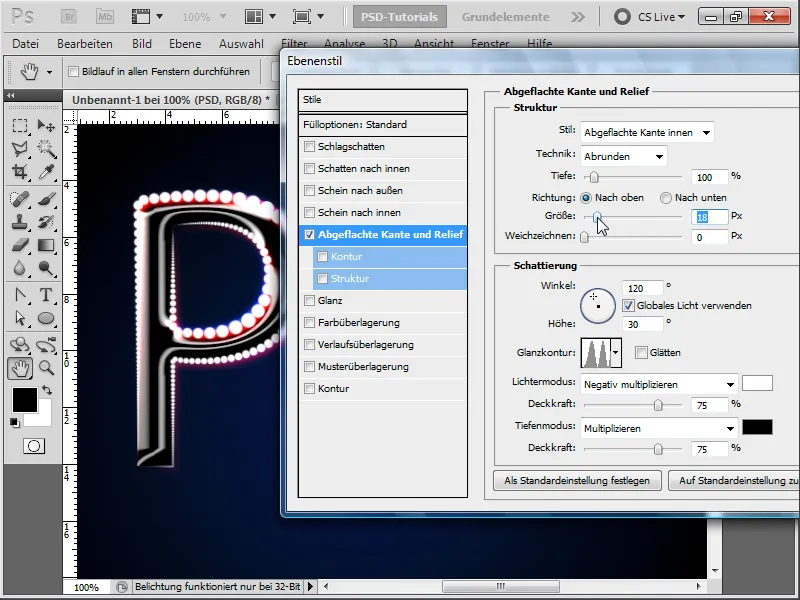Viewport: 800px width, 600px height.
Task: Open the Glanzkontur picker arrow
Action: point(616,353)
